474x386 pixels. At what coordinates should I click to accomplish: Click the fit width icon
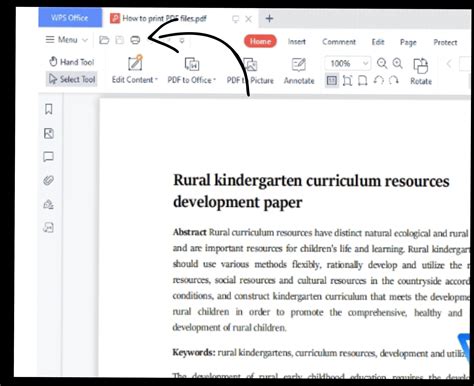[362, 81]
